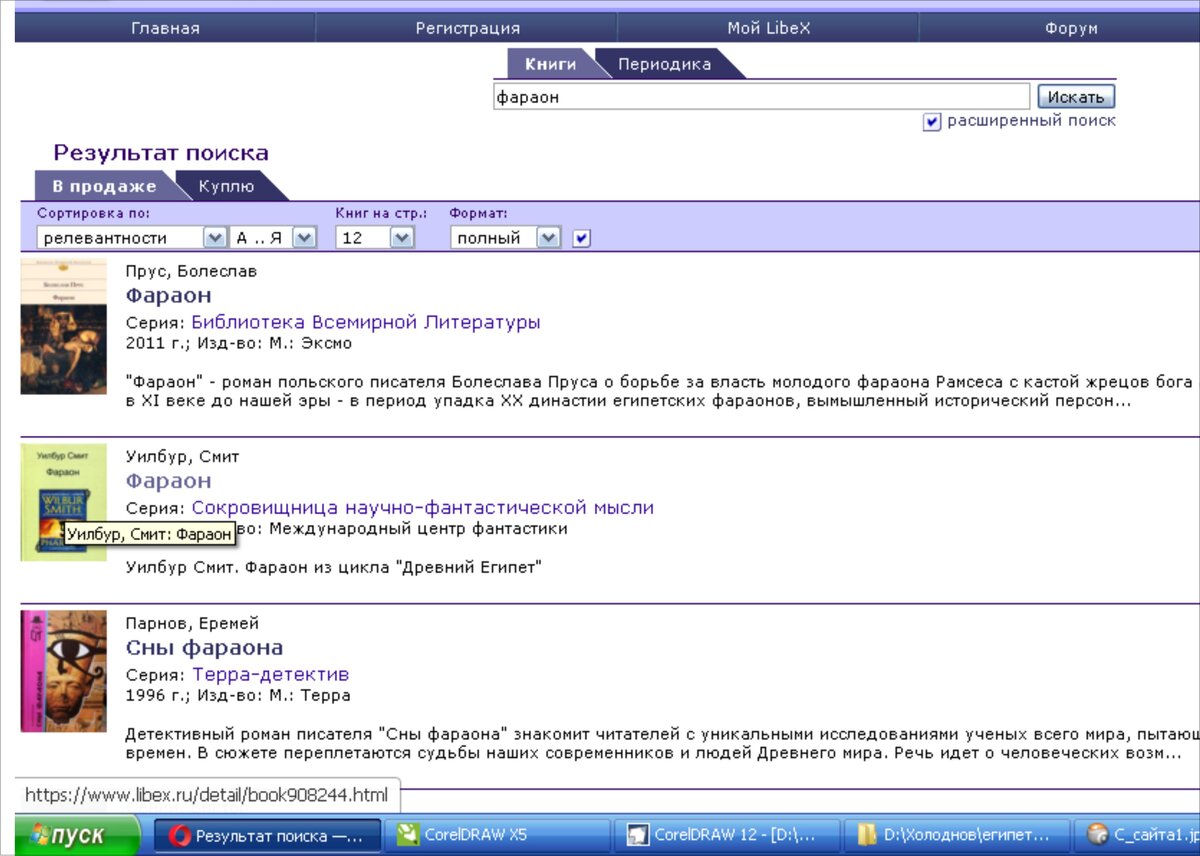Image resolution: width=1200 pixels, height=856 pixels.
Task: Click the search field containing фараон
Action: point(760,97)
